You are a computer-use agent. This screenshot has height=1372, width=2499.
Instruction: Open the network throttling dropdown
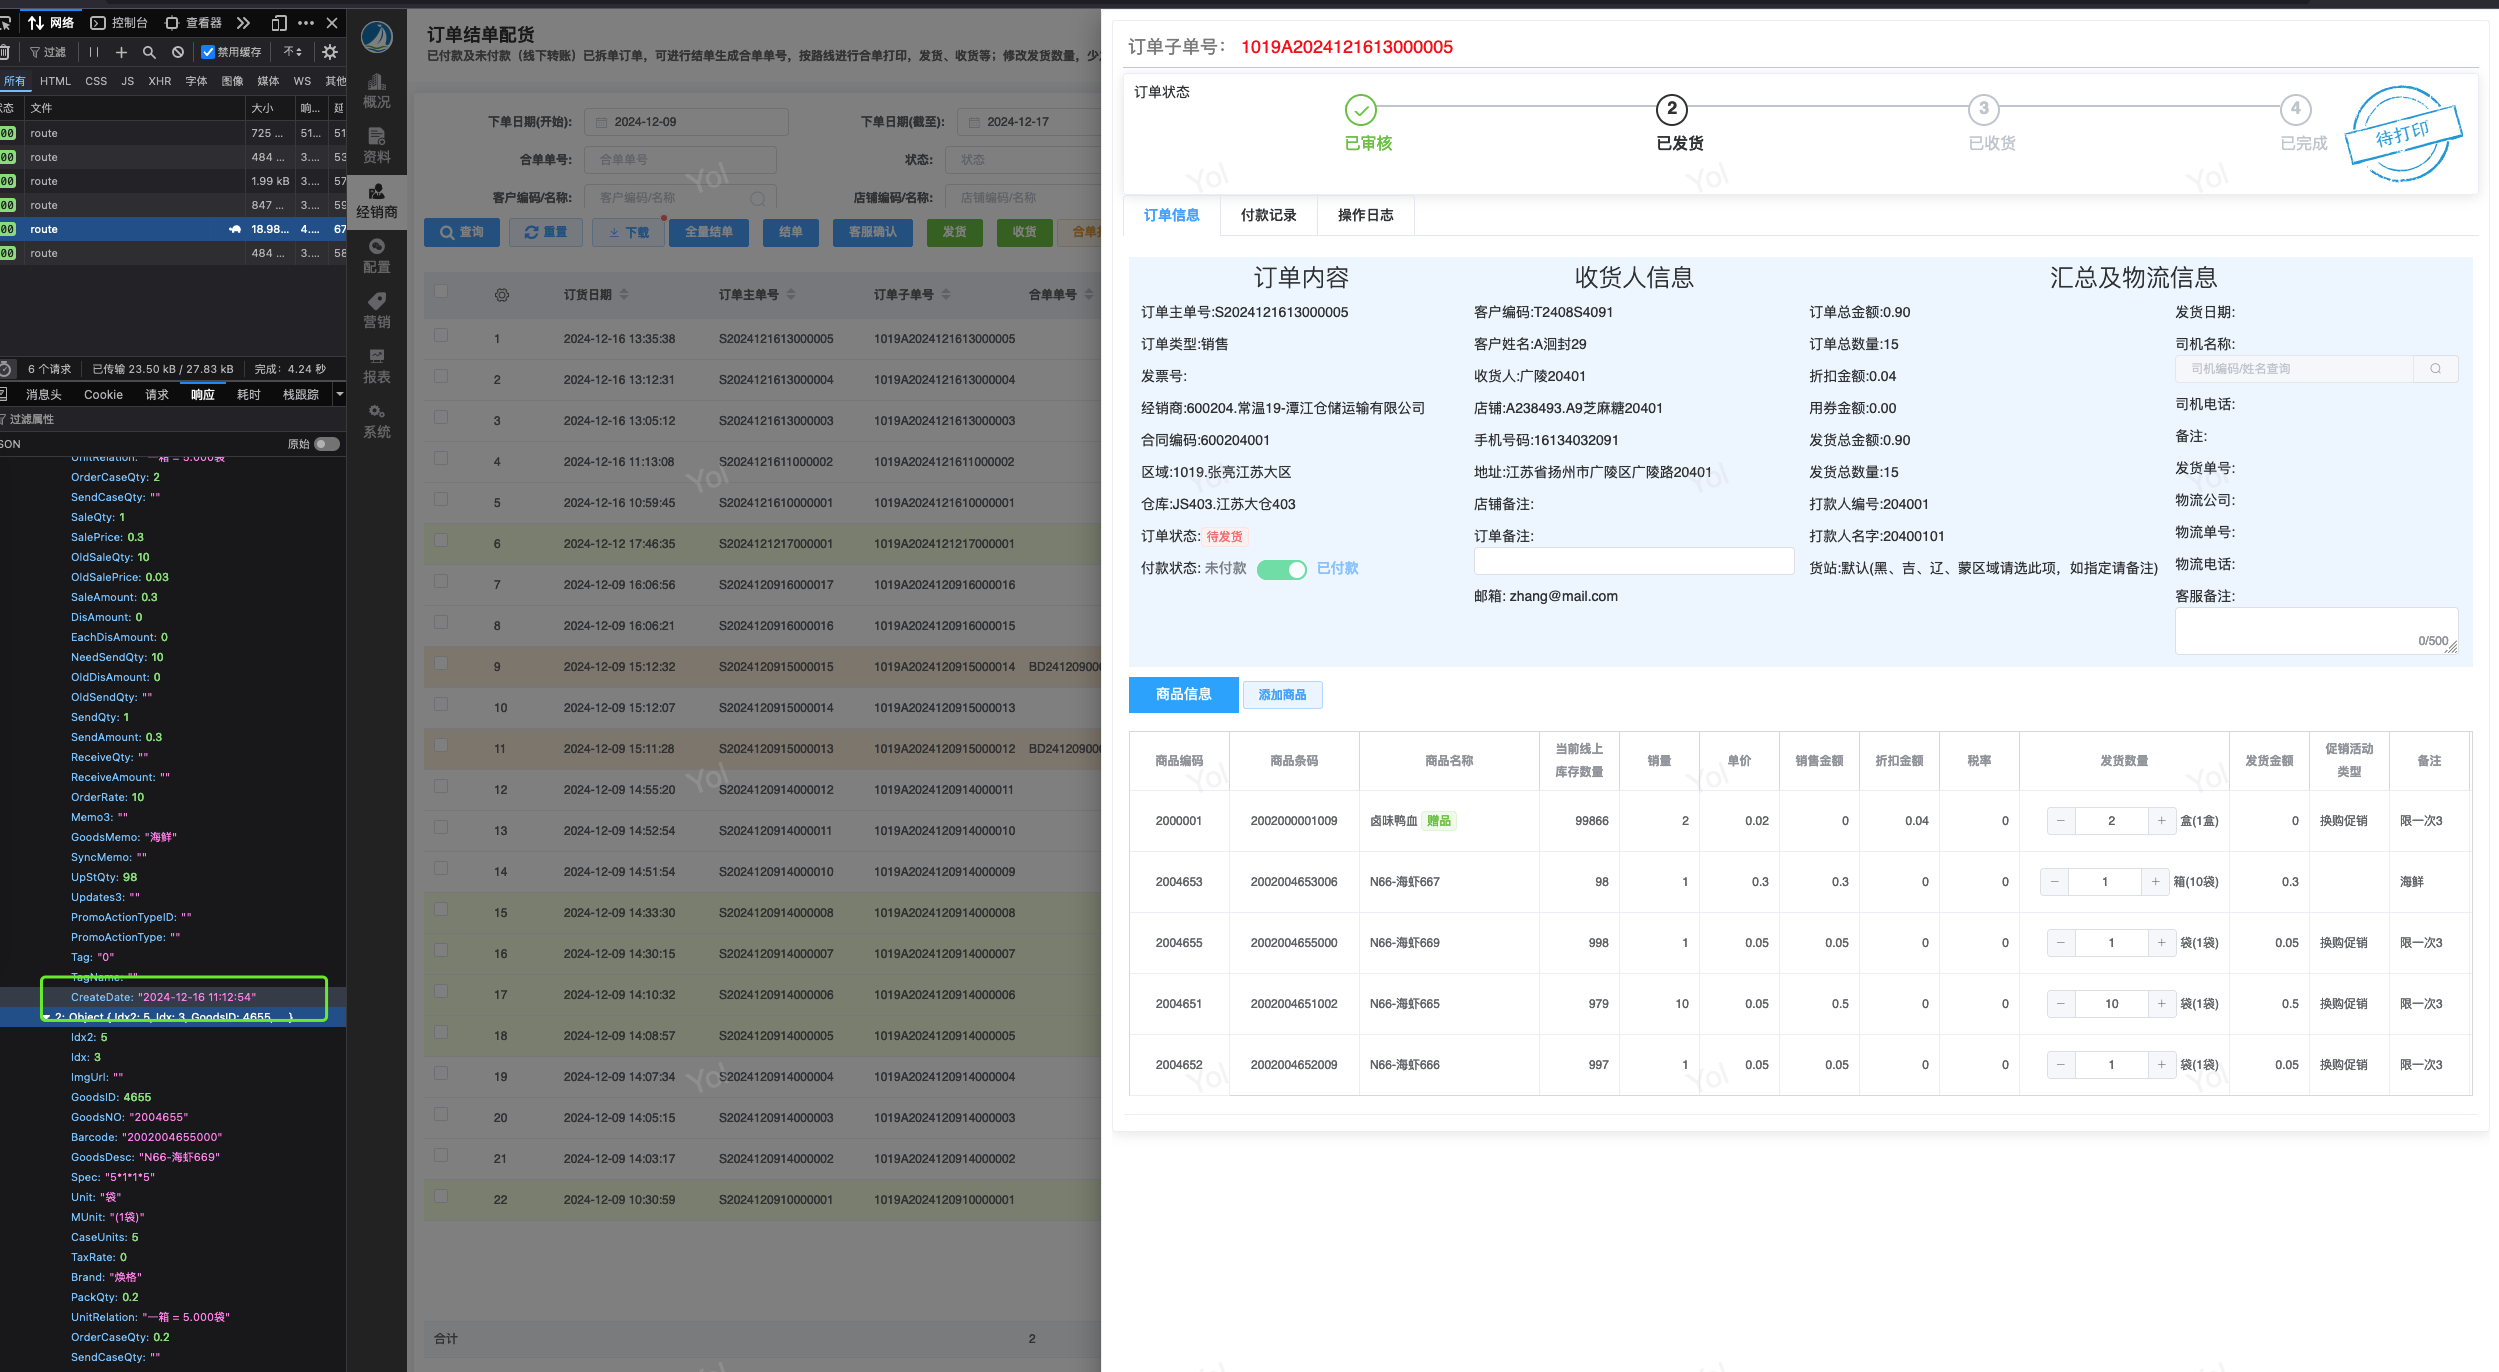click(x=293, y=52)
